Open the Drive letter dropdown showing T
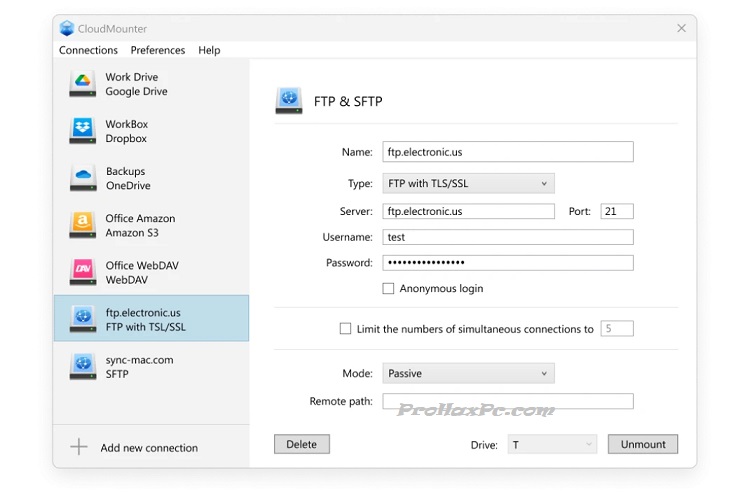 (x=552, y=444)
